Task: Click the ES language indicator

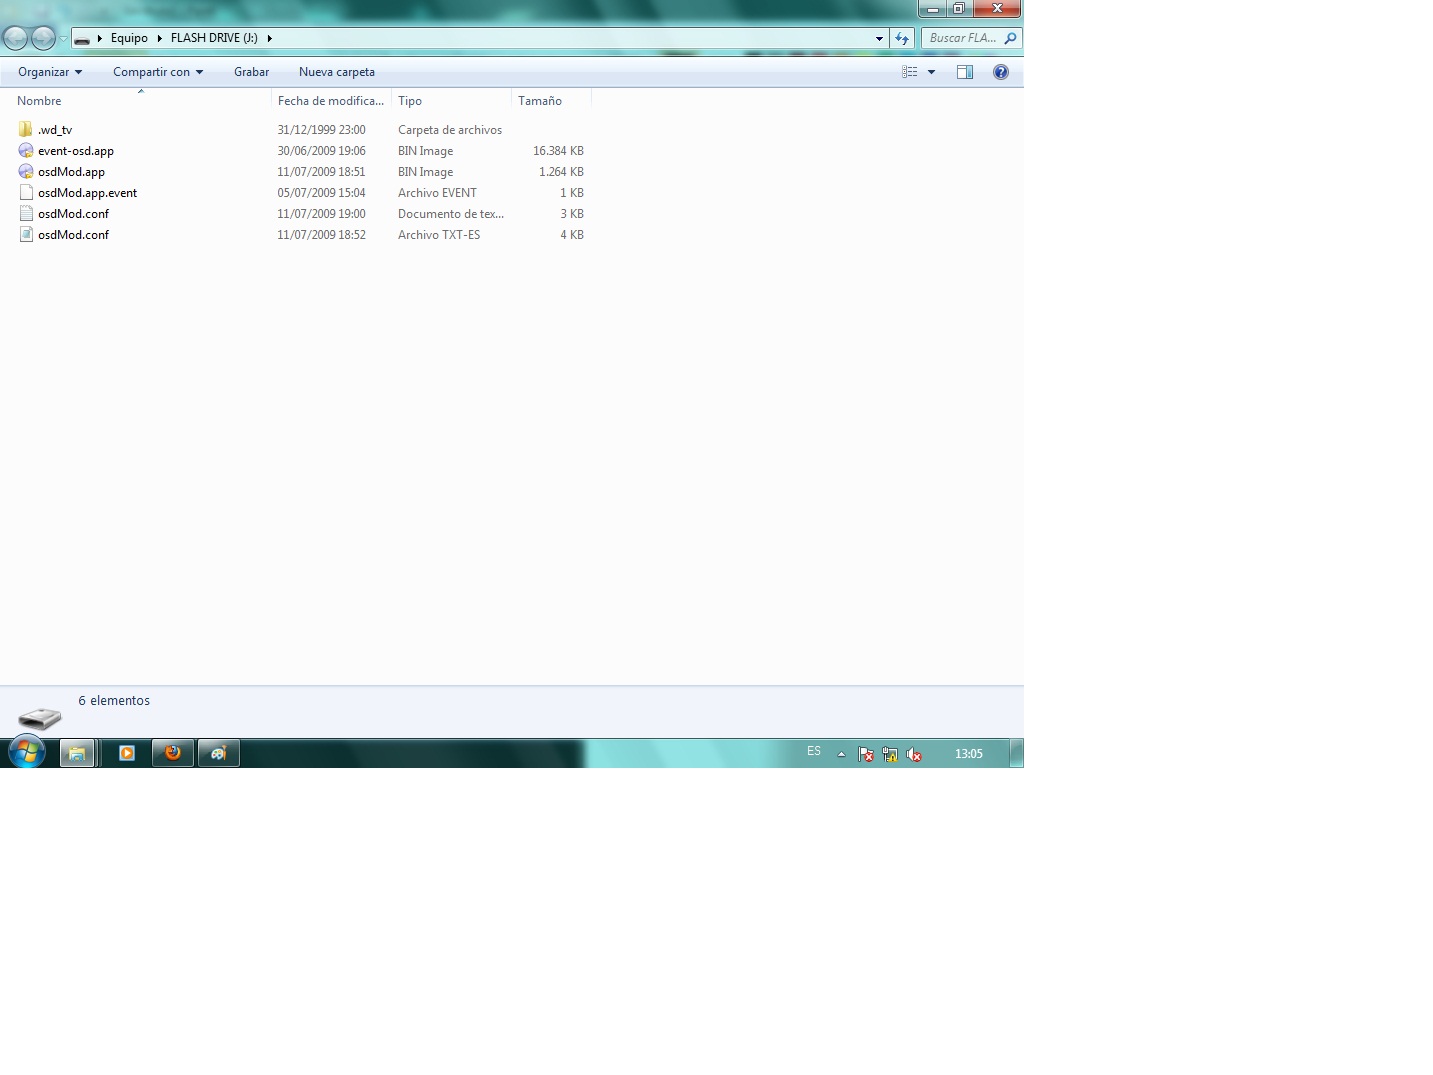Action: click(x=814, y=751)
